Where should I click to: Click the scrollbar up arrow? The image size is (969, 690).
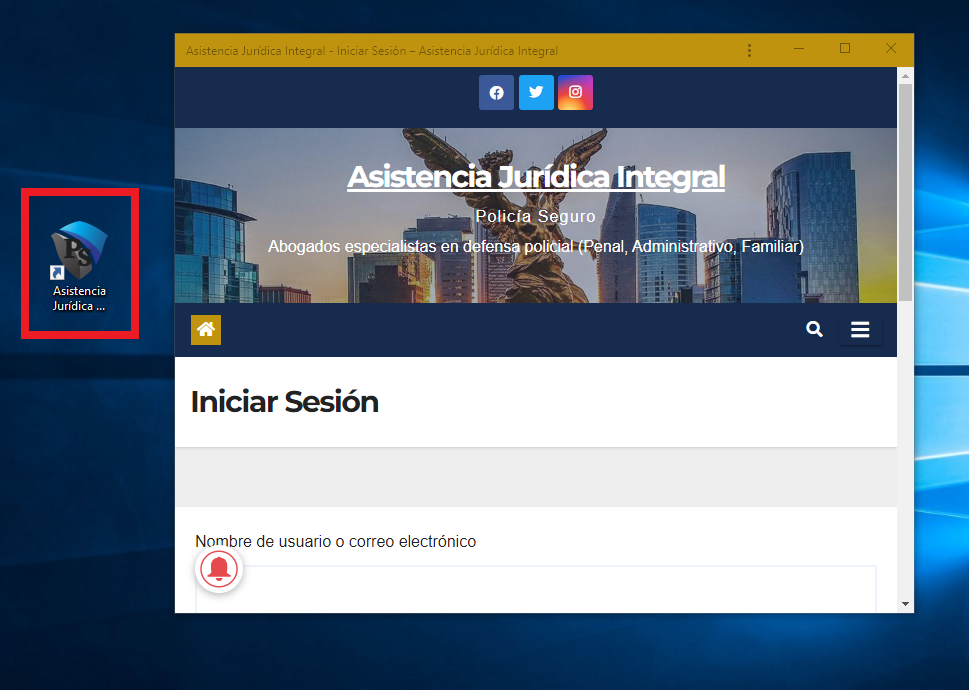coord(905,75)
